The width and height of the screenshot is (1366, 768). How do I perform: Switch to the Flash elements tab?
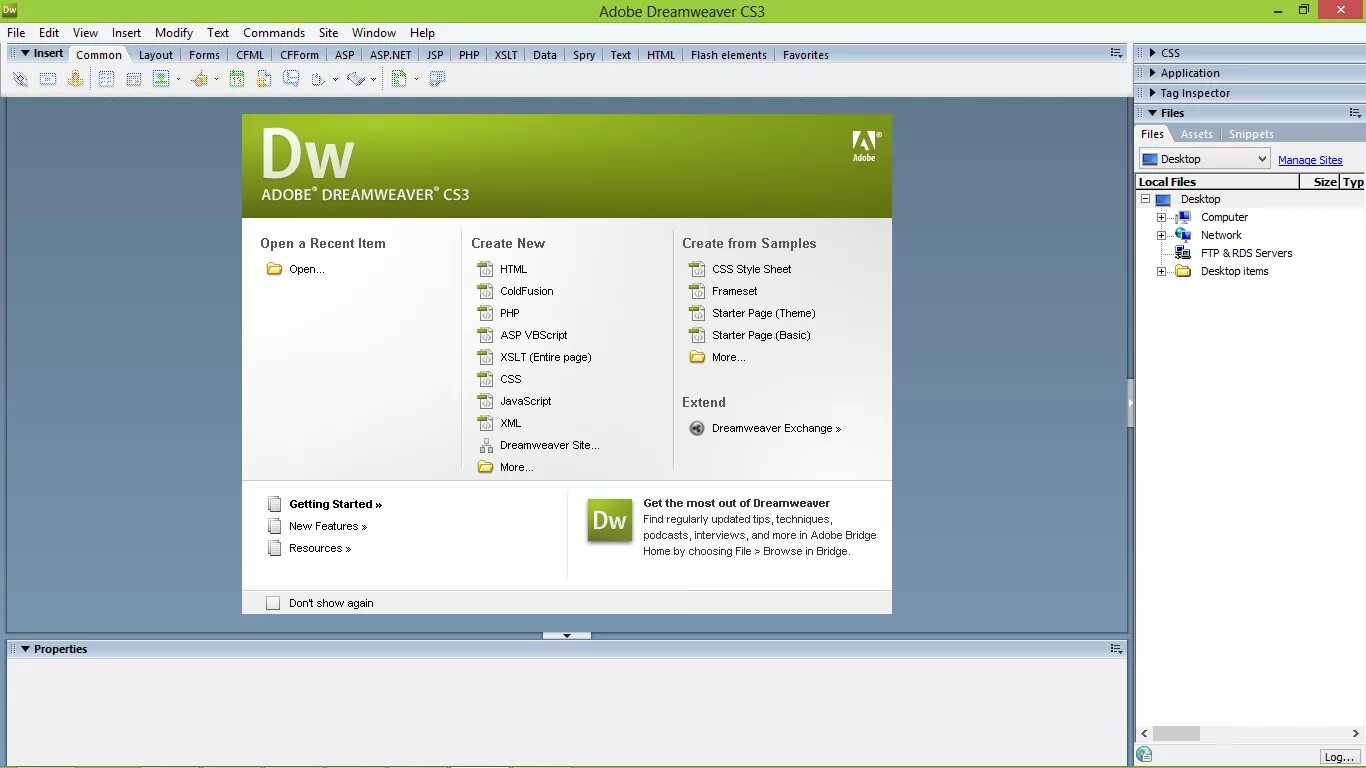[x=729, y=55]
